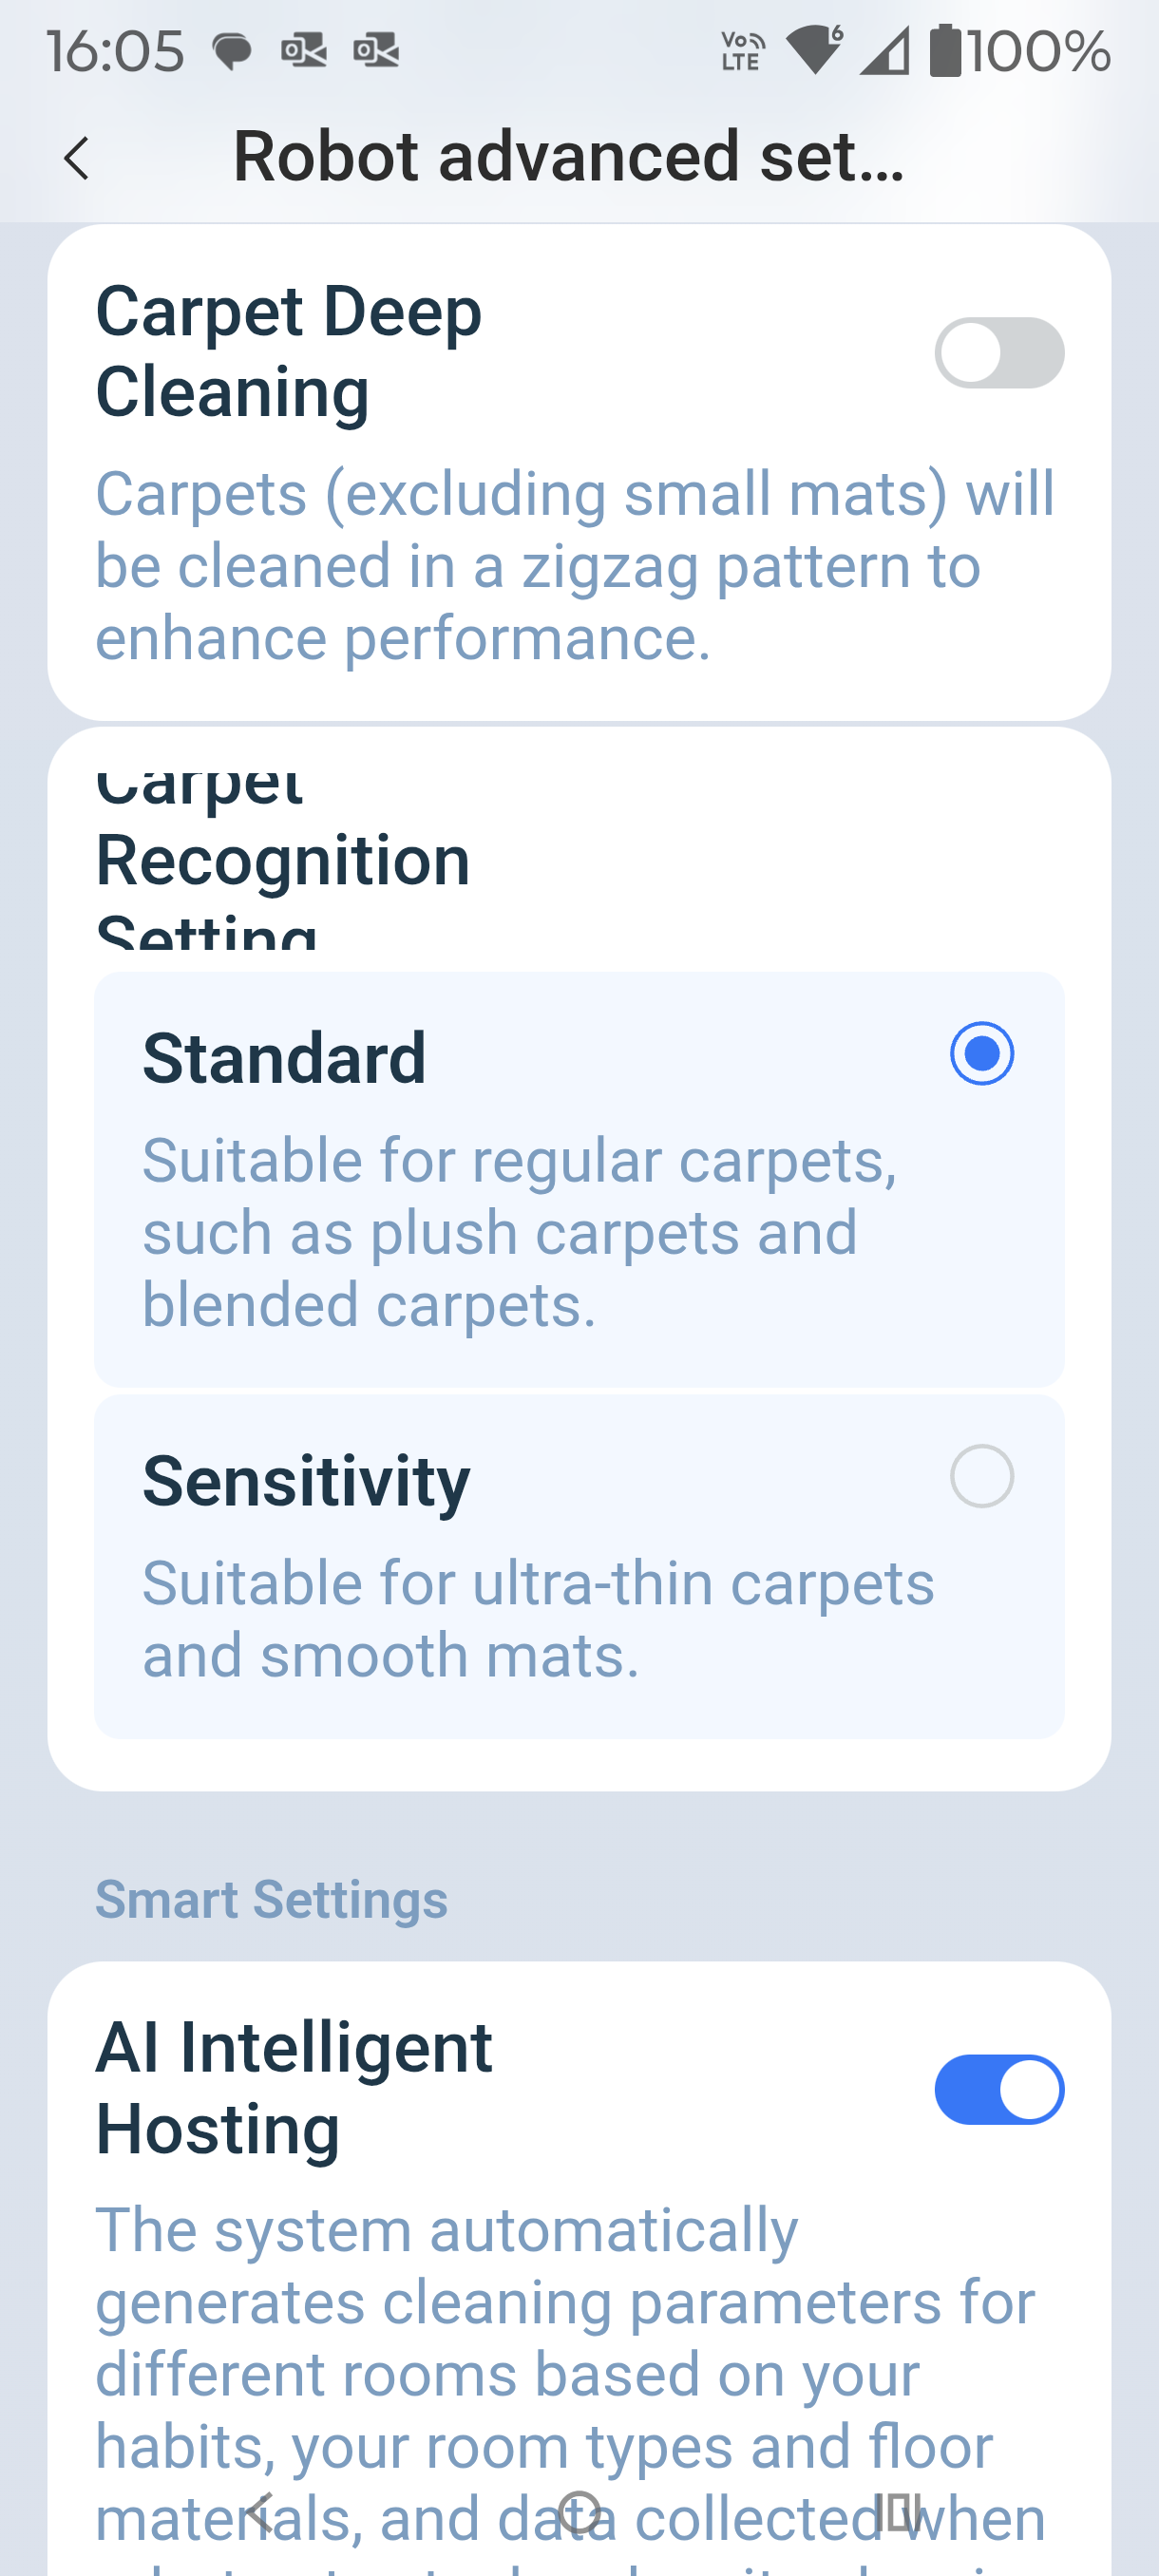This screenshot has width=1159, height=2576.
Task: Tap the Robot advanced settings page title
Action: pyautogui.click(x=568, y=157)
